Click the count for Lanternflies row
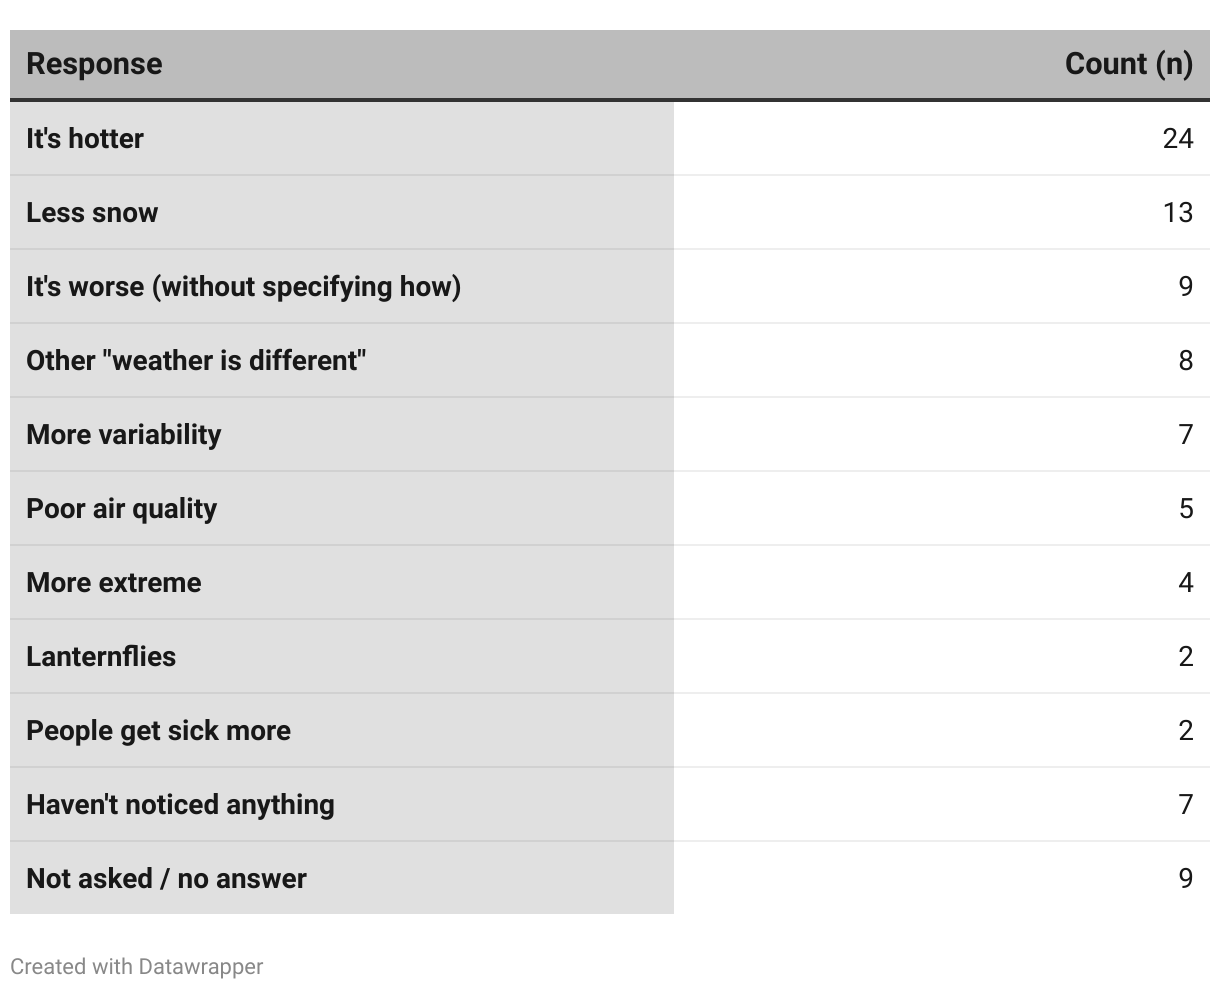 coord(1185,656)
